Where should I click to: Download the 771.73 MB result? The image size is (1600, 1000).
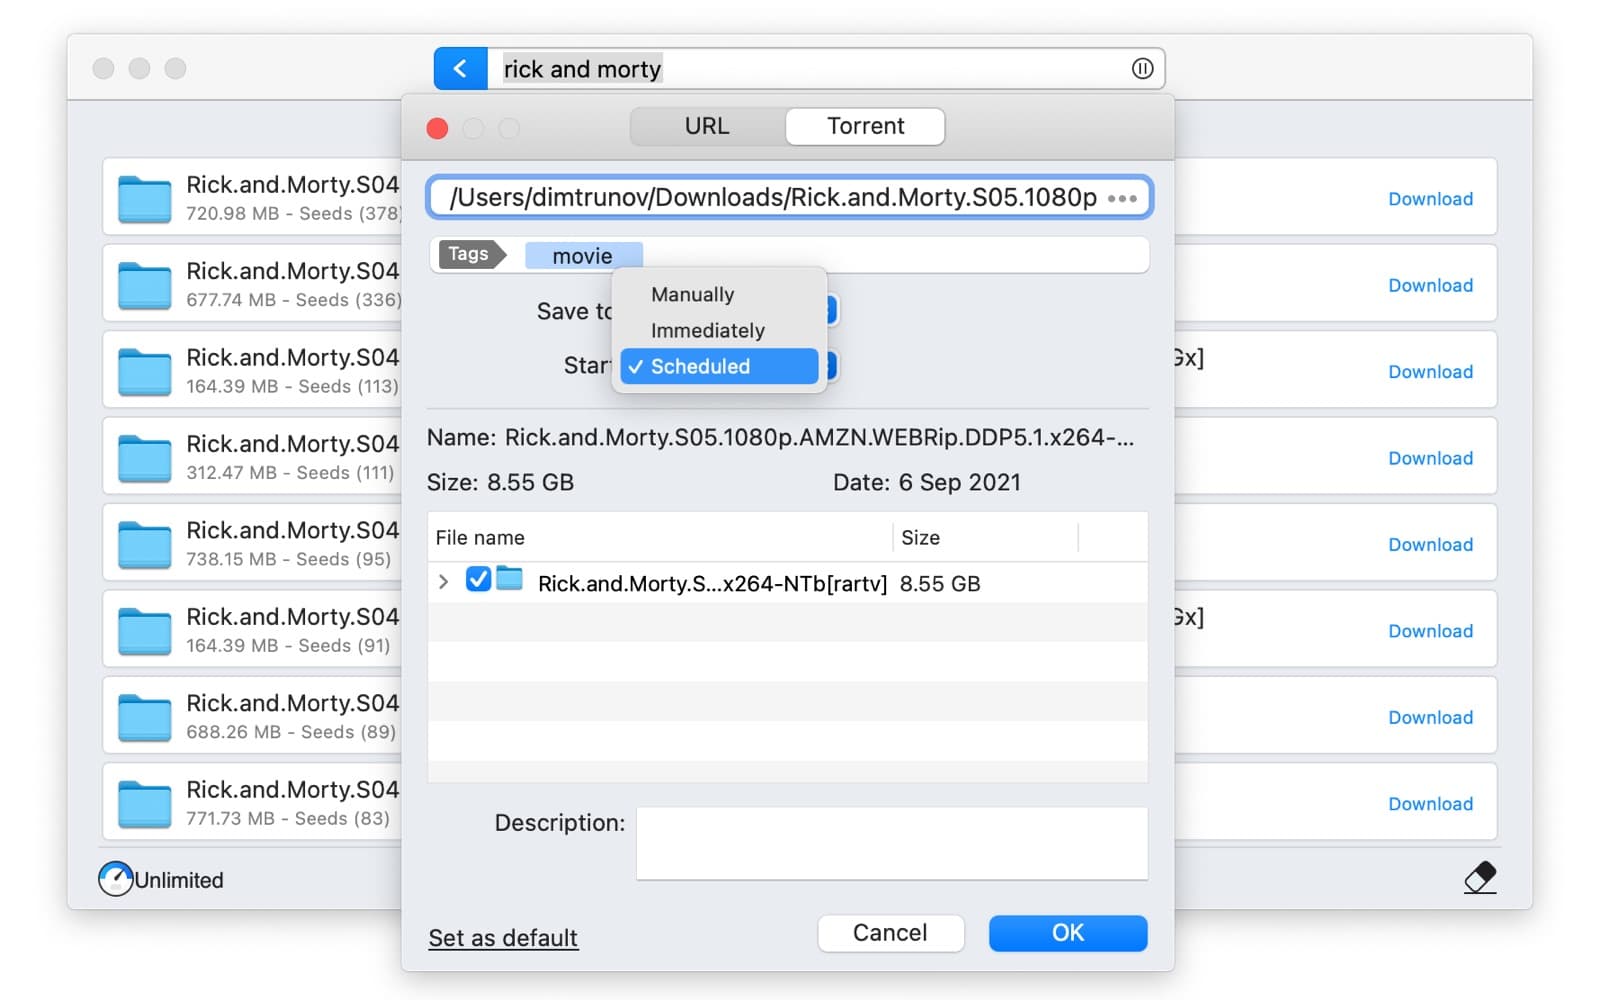[x=1430, y=804]
